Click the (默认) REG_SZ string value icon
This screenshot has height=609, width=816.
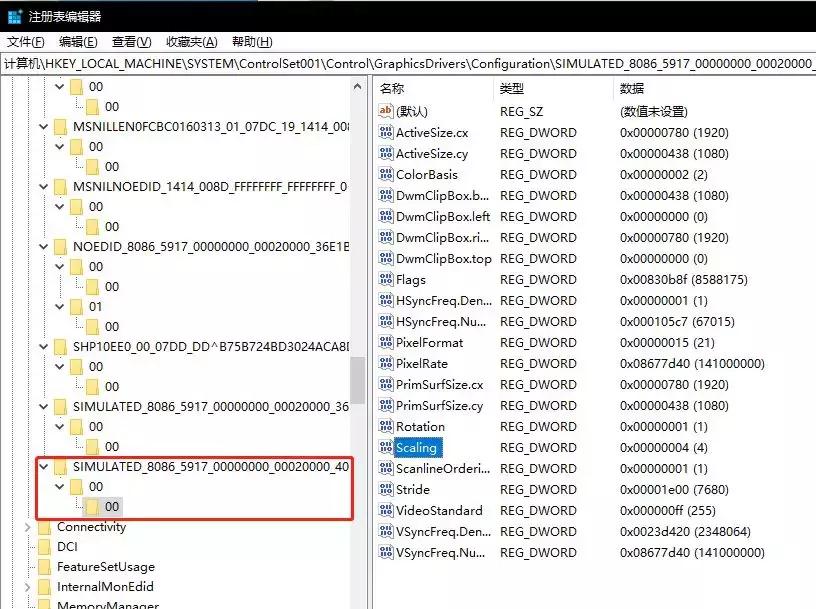coord(383,111)
